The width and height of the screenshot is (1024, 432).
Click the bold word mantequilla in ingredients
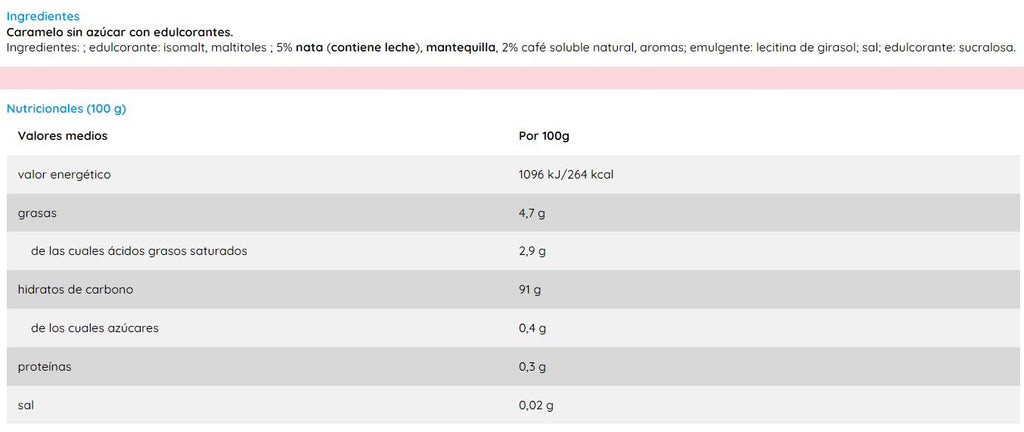click(460, 47)
